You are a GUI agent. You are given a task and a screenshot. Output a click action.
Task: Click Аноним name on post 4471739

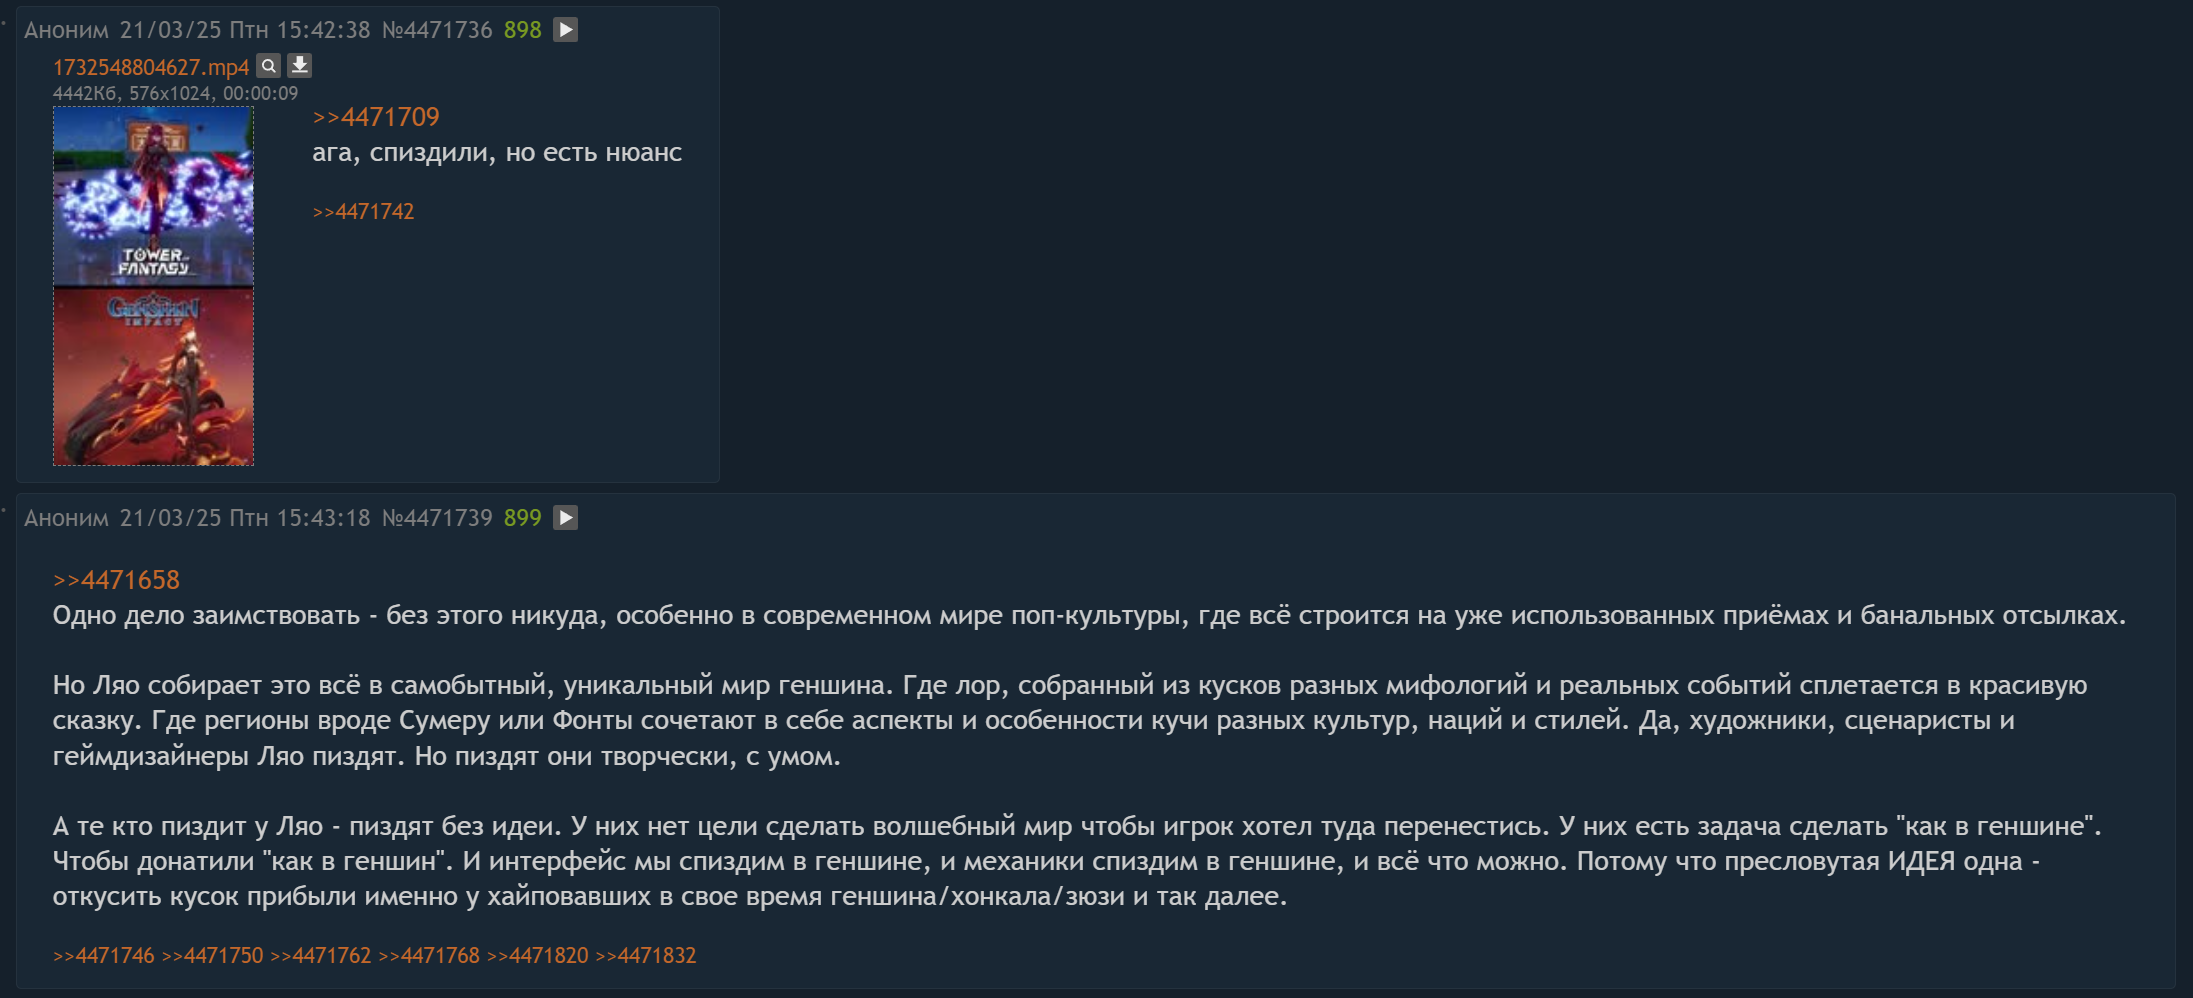coord(66,518)
